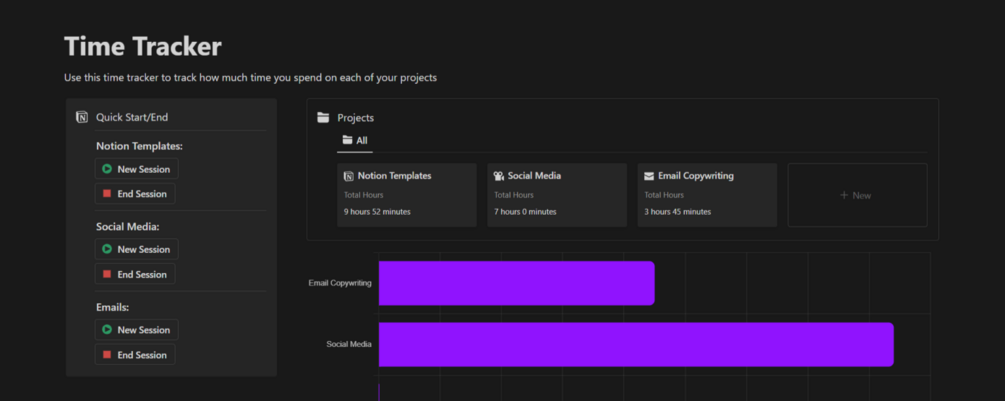
Task: Click the Social Media purple chart bar
Action: [x=635, y=344]
